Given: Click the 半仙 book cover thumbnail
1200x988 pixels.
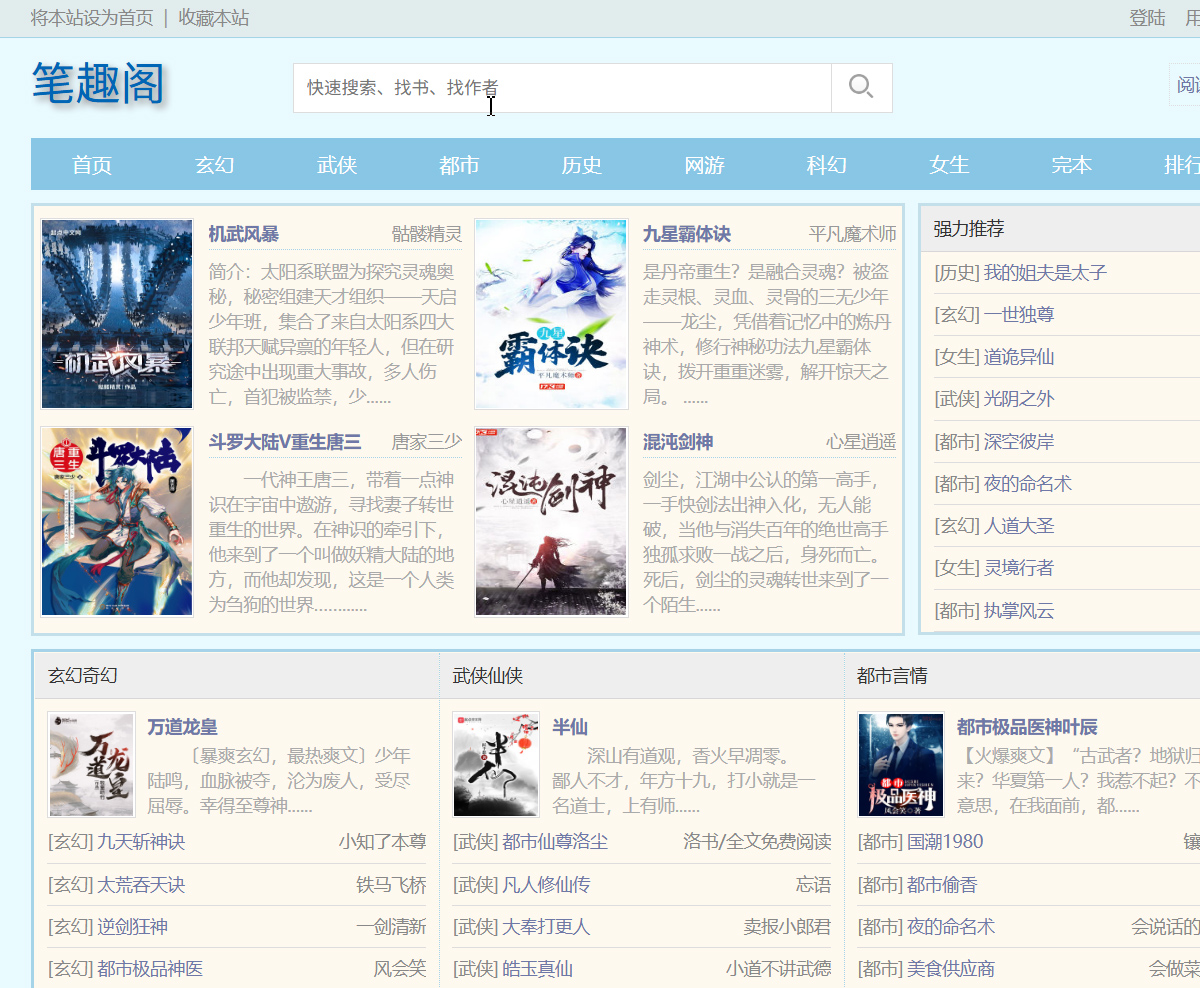Looking at the screenshot, I should [x=496, y=764].
